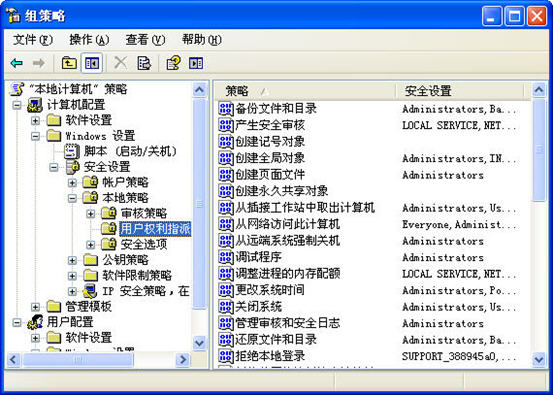Viewport: 553px width, 395px height.
Task: Click the rightmost toolbar pane icon
Action: [x=196, y=63]
